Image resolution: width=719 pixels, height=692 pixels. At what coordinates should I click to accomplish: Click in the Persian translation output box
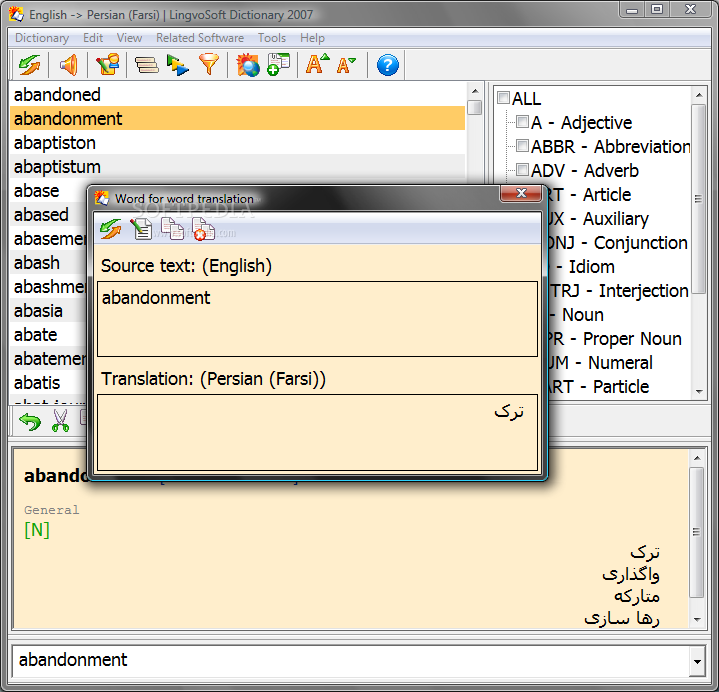[317, 432]
